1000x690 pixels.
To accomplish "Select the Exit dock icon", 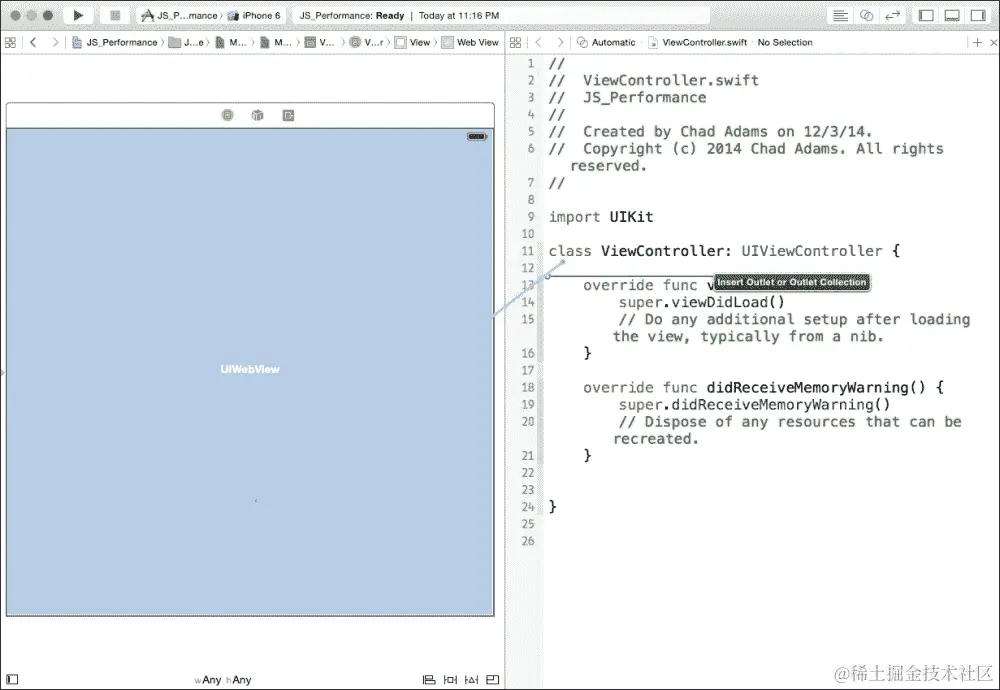I will pos(288,115).
